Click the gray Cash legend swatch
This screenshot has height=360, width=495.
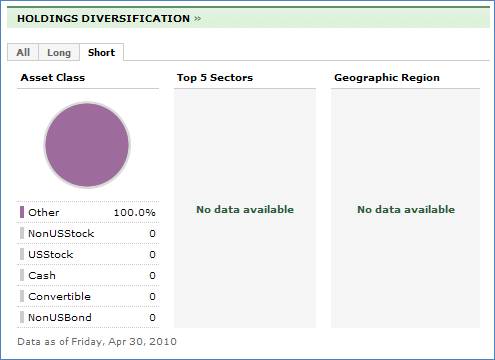click(22, 275)
